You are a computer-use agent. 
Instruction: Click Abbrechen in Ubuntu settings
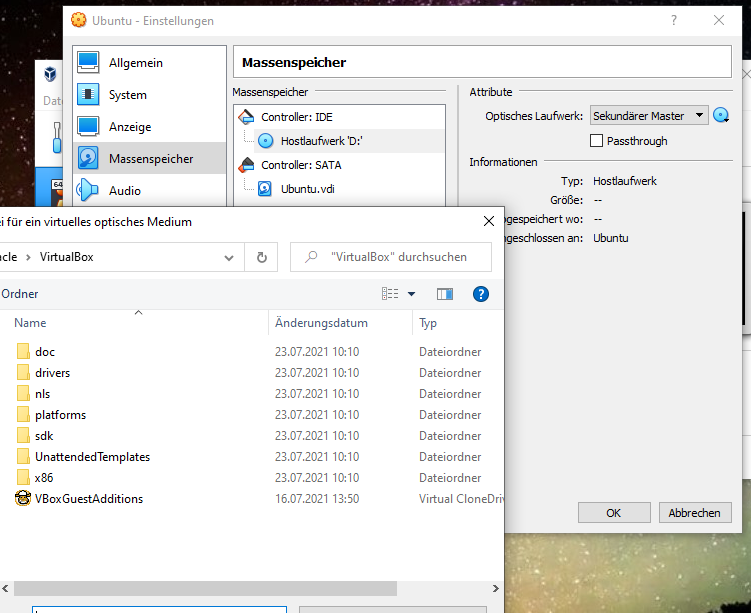(695, 513)
